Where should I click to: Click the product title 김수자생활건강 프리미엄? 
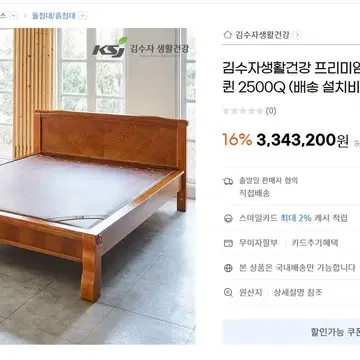291,69
